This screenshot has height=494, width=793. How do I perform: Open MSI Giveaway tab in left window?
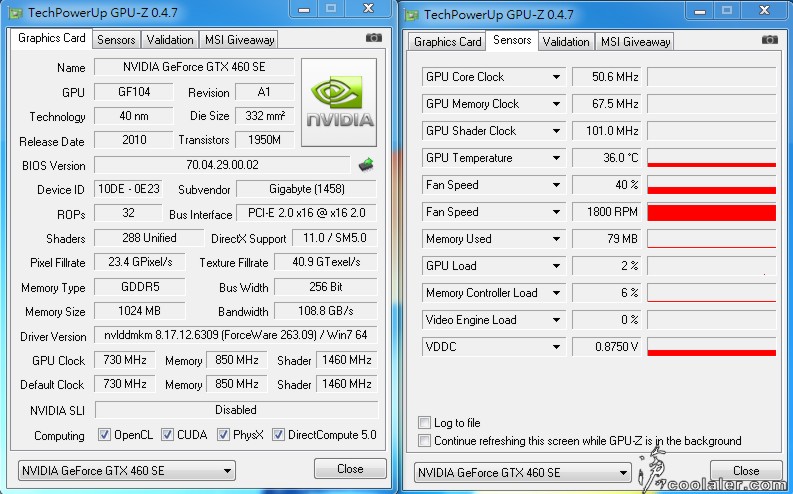pyautogui.click(x=239, y=39)
